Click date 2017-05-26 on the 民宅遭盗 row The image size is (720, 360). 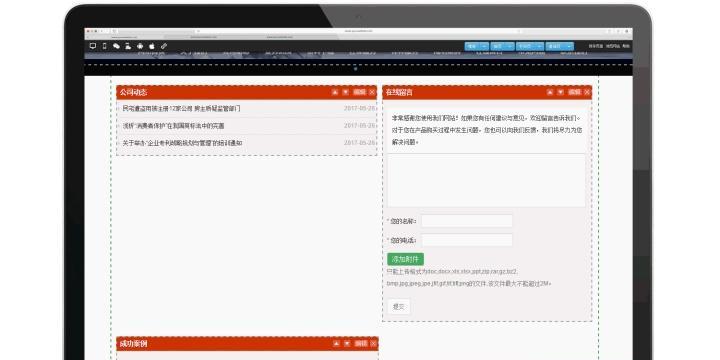coord(359,109)
